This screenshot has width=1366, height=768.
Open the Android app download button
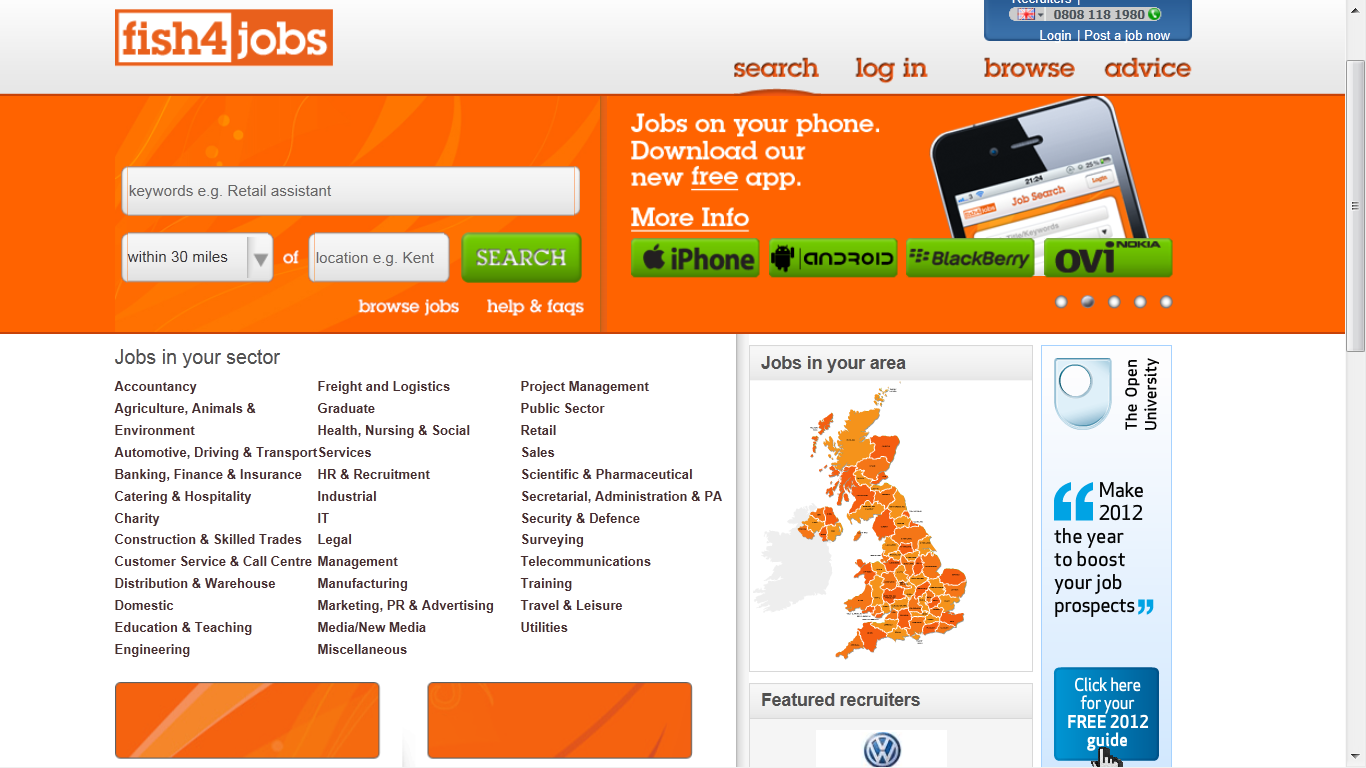click(x=833, y=258)
